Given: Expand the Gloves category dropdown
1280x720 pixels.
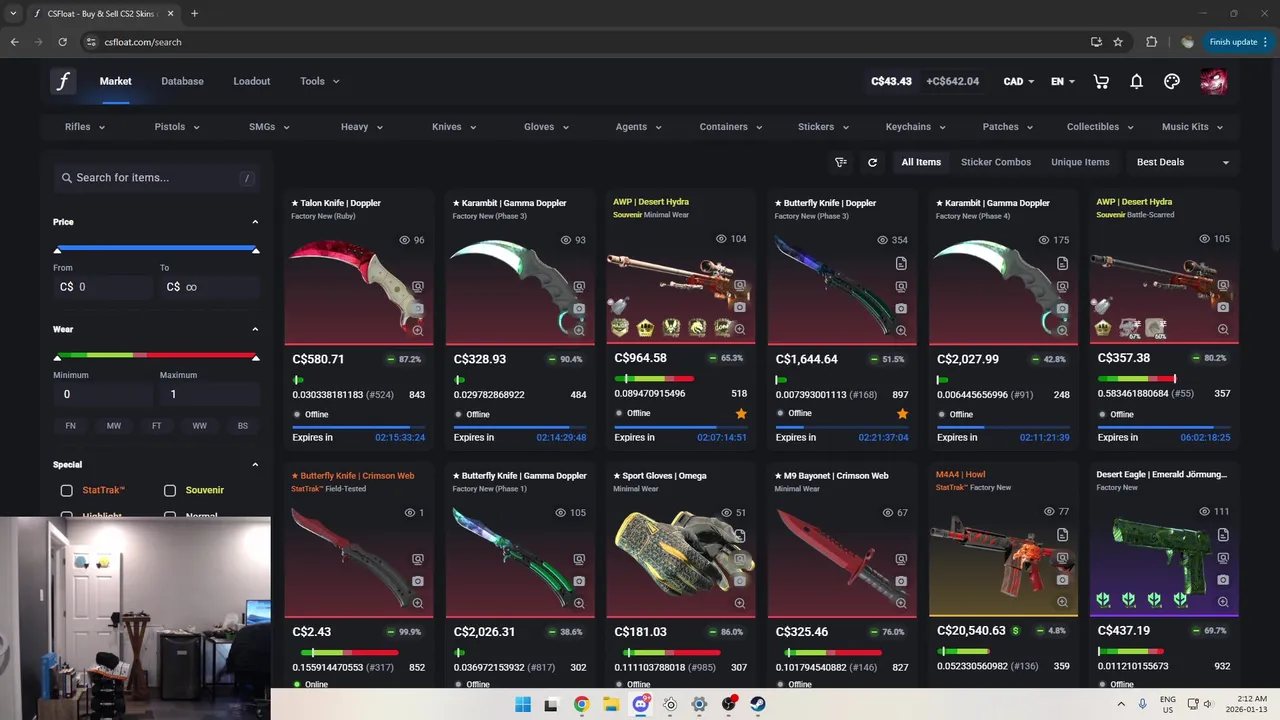Looking at the screenshot, I should click(546, 127).
